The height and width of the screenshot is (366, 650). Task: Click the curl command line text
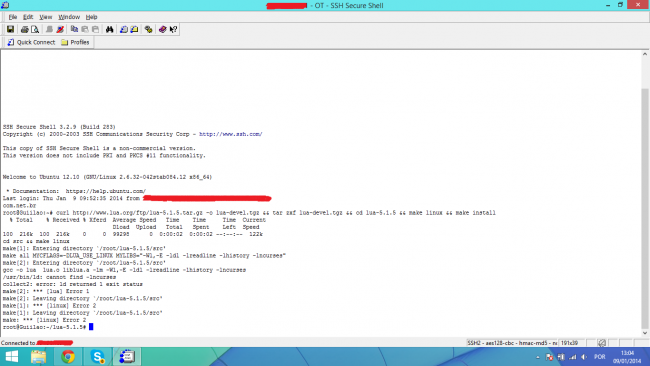click(x=276, y=213)
